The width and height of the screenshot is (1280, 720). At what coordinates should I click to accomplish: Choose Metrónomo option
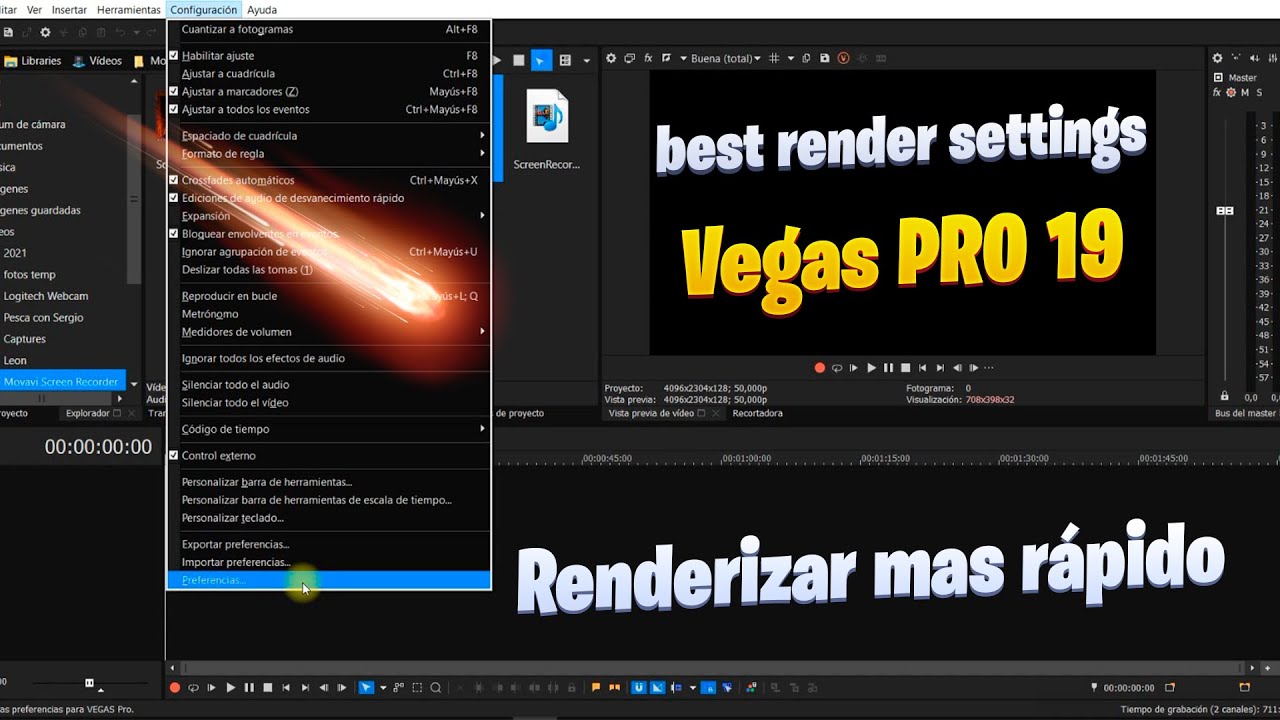coord(329,314)
